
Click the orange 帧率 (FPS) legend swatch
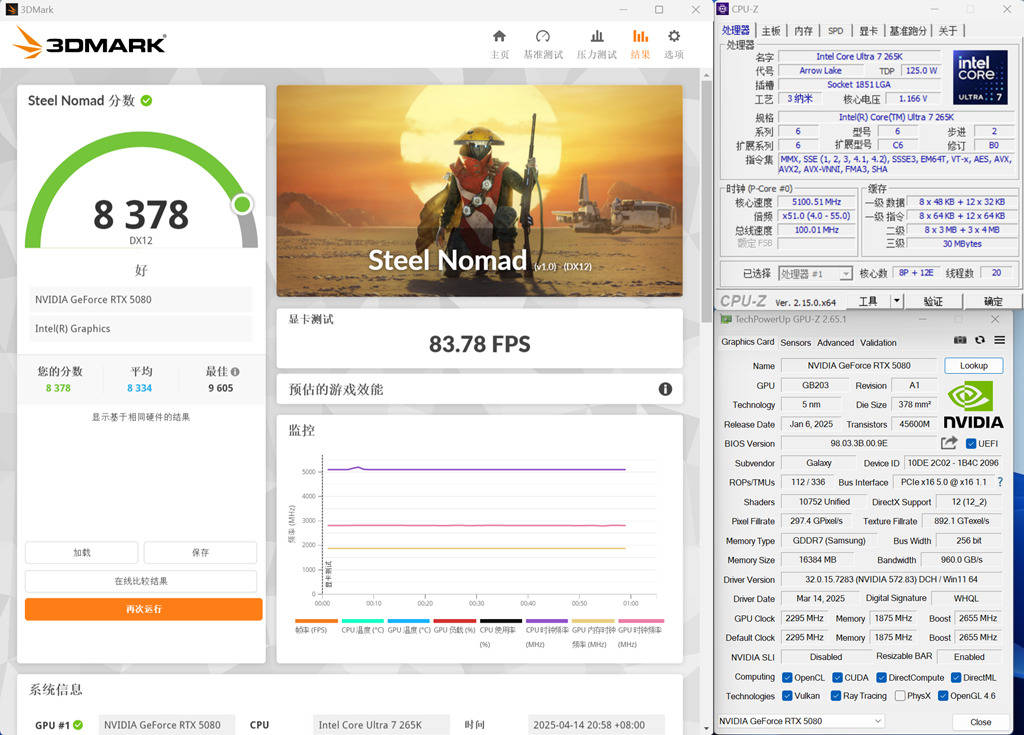316,621
